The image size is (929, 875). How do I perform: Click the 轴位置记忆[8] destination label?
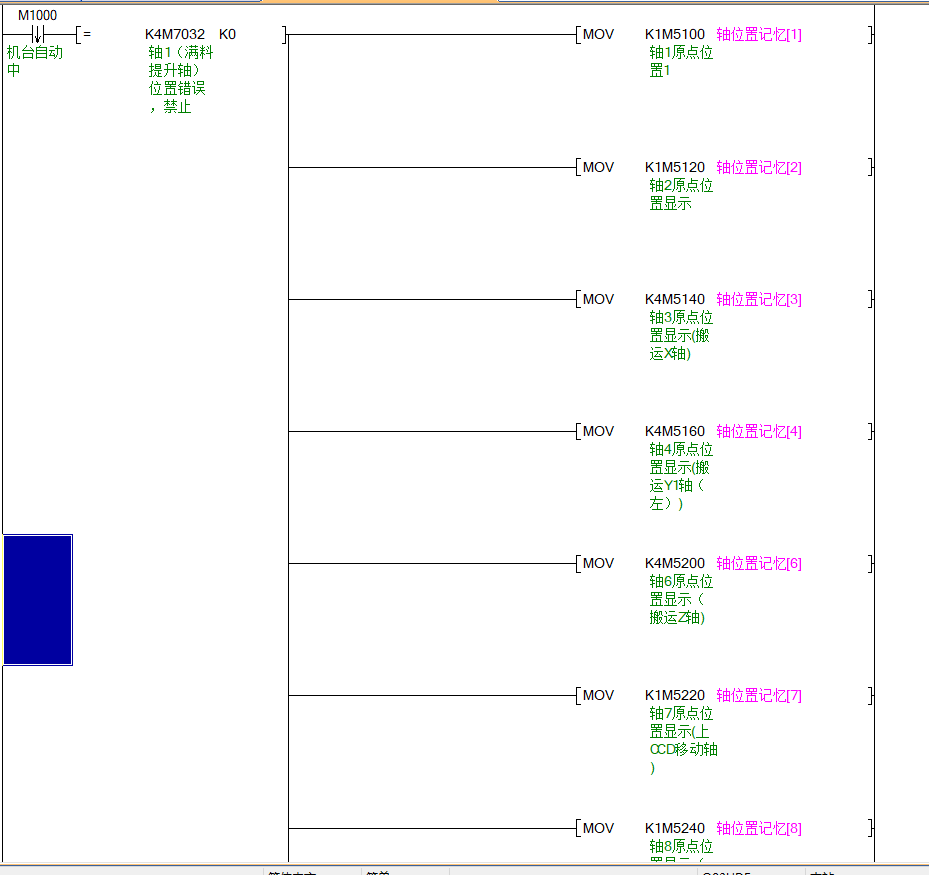[x=759, y=828]
